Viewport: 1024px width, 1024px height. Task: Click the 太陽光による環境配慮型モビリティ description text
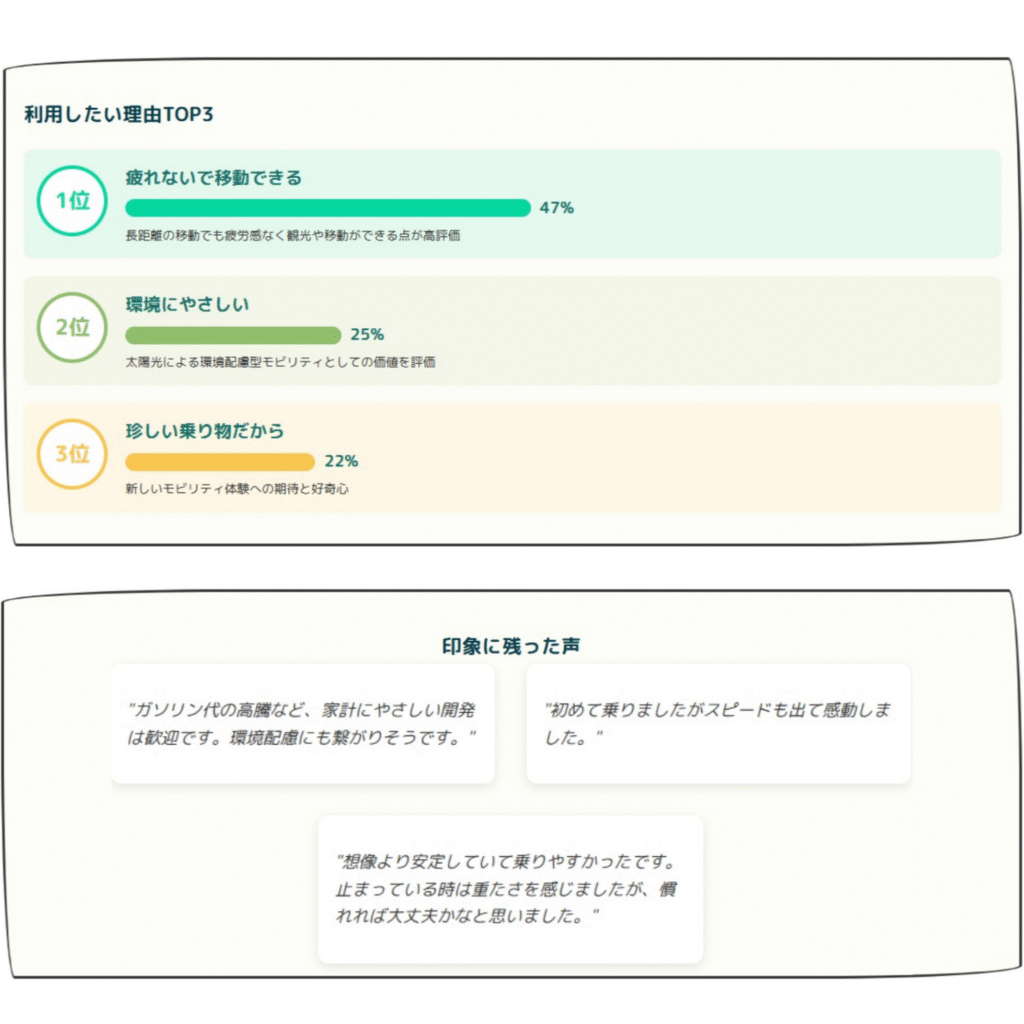click(280, 362)
